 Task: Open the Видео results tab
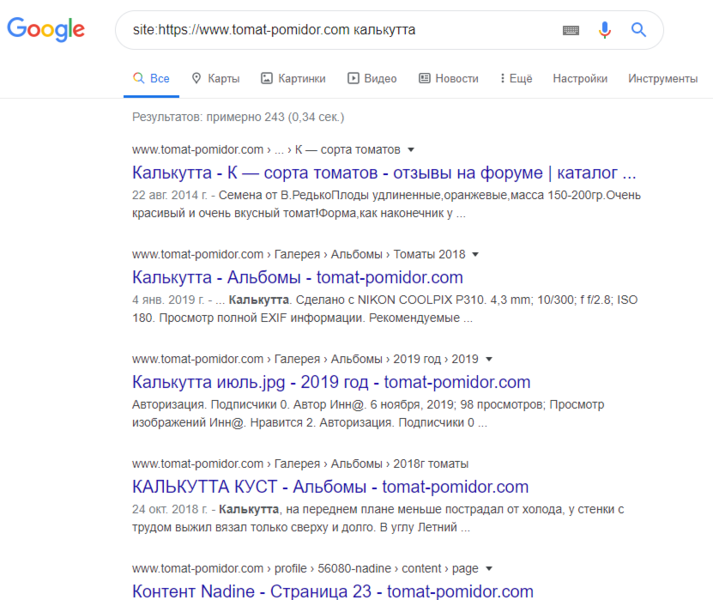click(x=372, y=78)
